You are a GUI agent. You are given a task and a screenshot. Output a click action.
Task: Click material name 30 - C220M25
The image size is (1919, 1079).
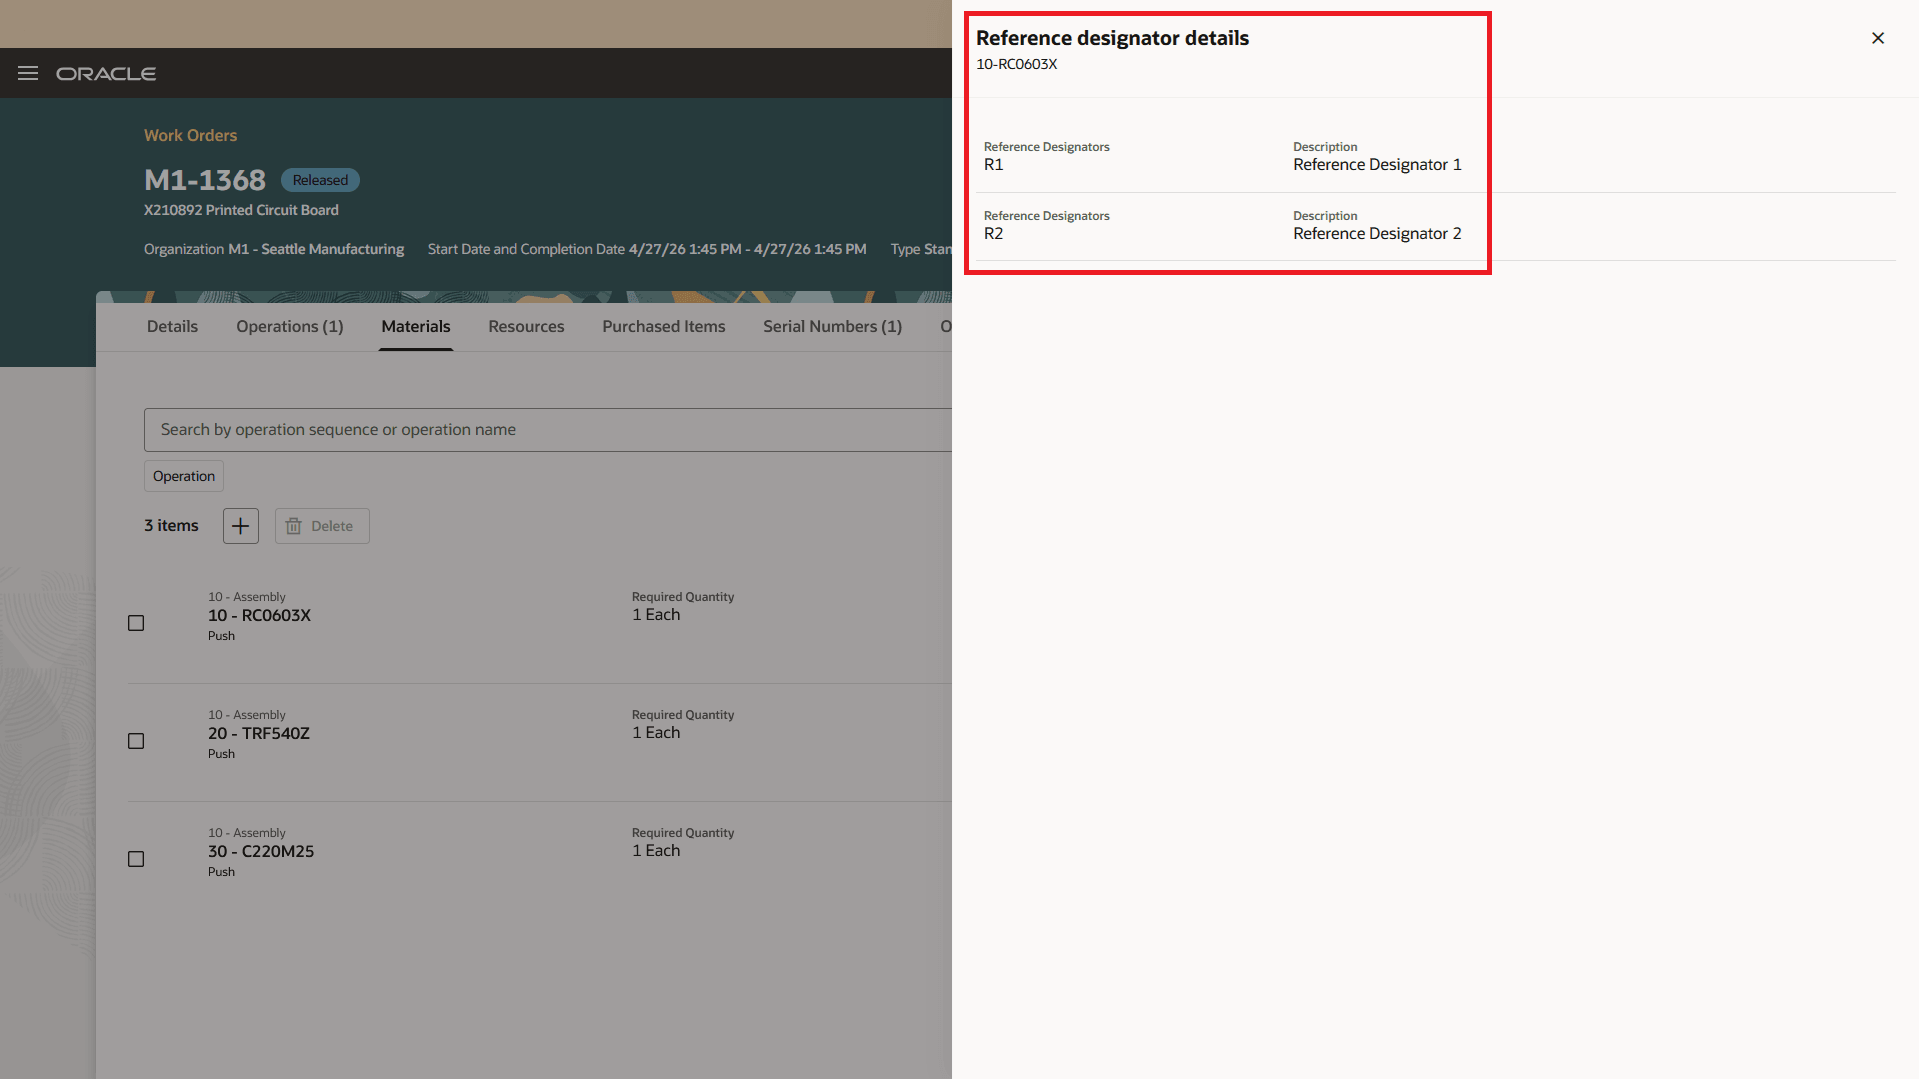(261, 851)
